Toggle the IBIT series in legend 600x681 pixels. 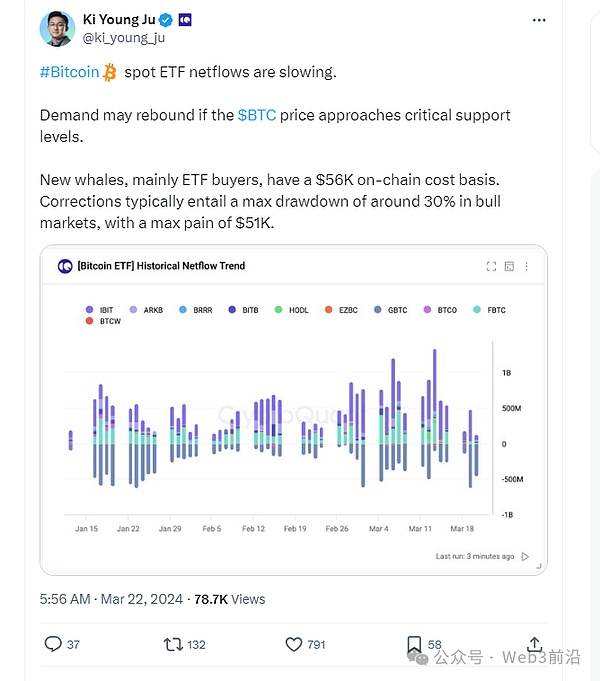click(99, 310)
